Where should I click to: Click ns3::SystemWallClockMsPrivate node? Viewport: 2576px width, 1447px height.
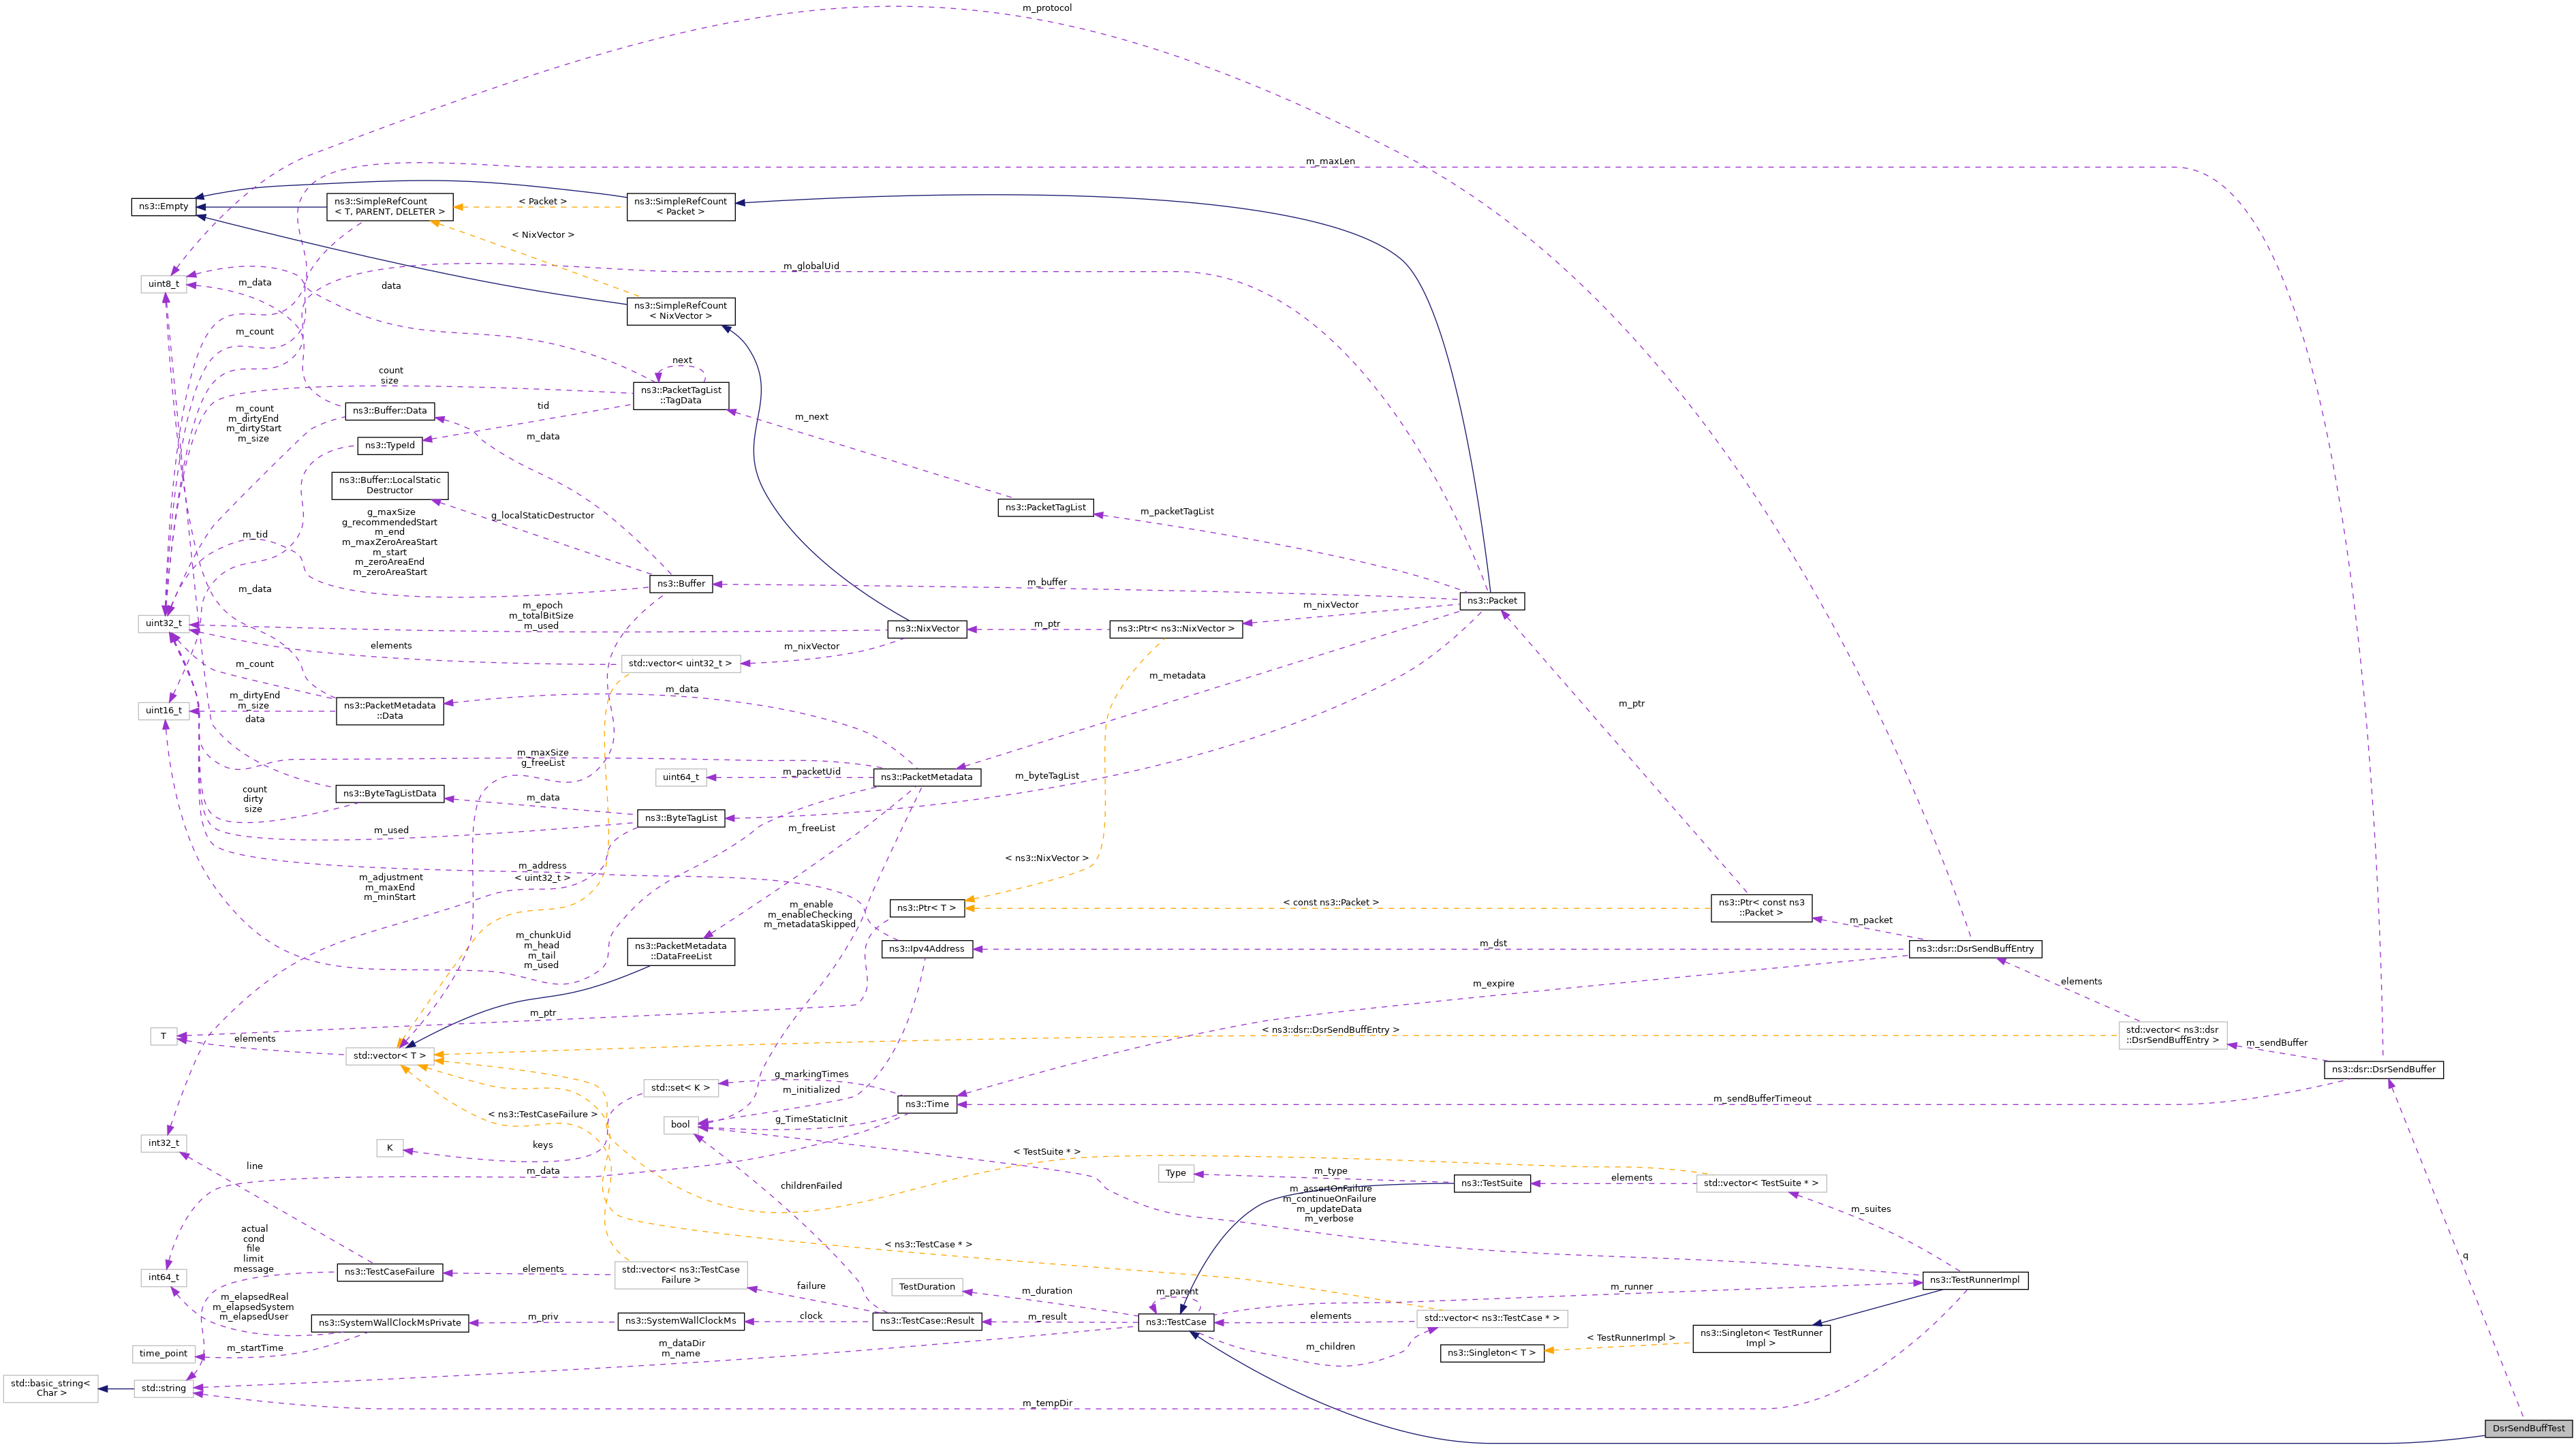(x=390, y=1324)
